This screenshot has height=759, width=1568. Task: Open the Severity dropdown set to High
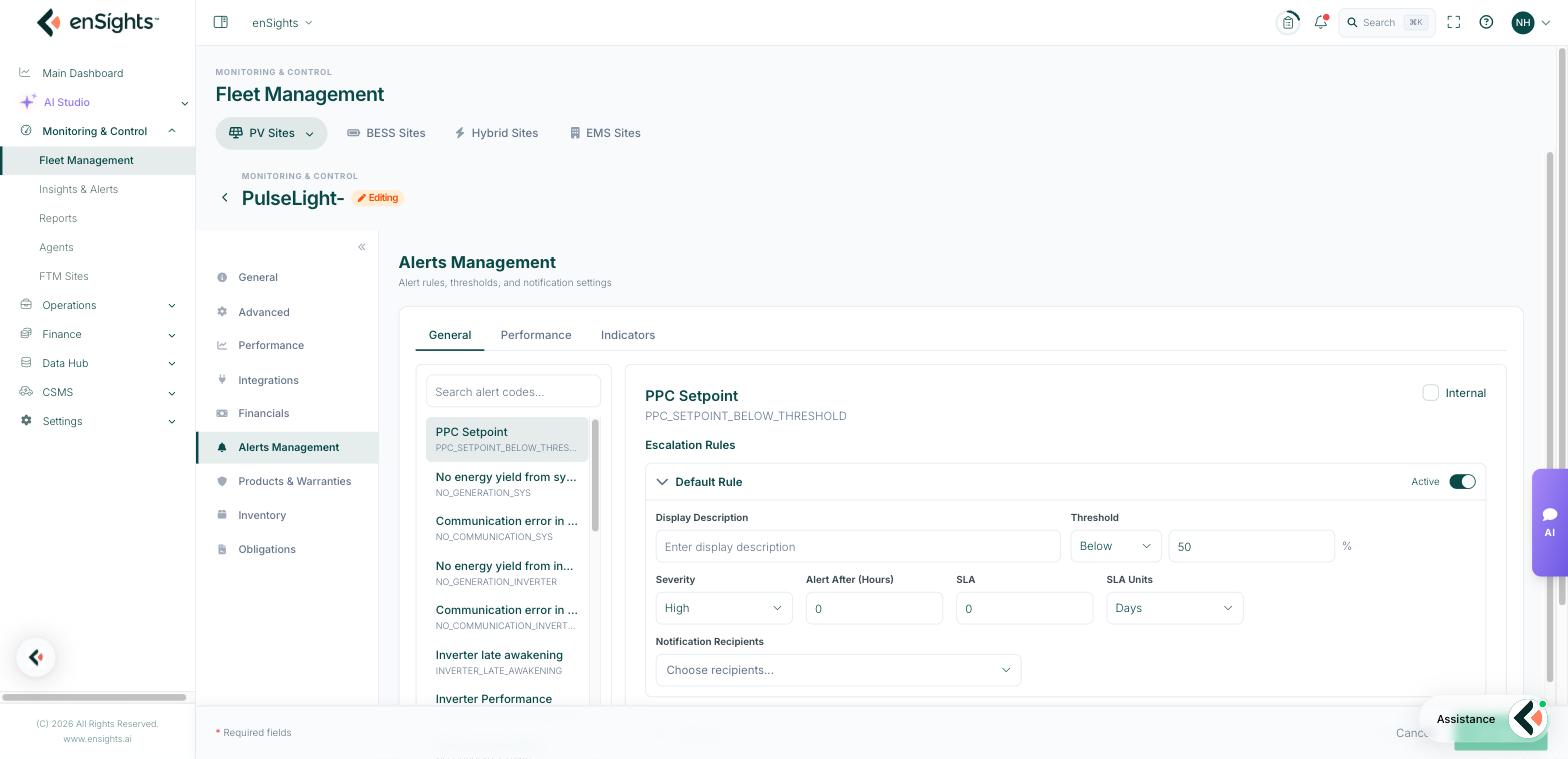(x=724, y=608)
